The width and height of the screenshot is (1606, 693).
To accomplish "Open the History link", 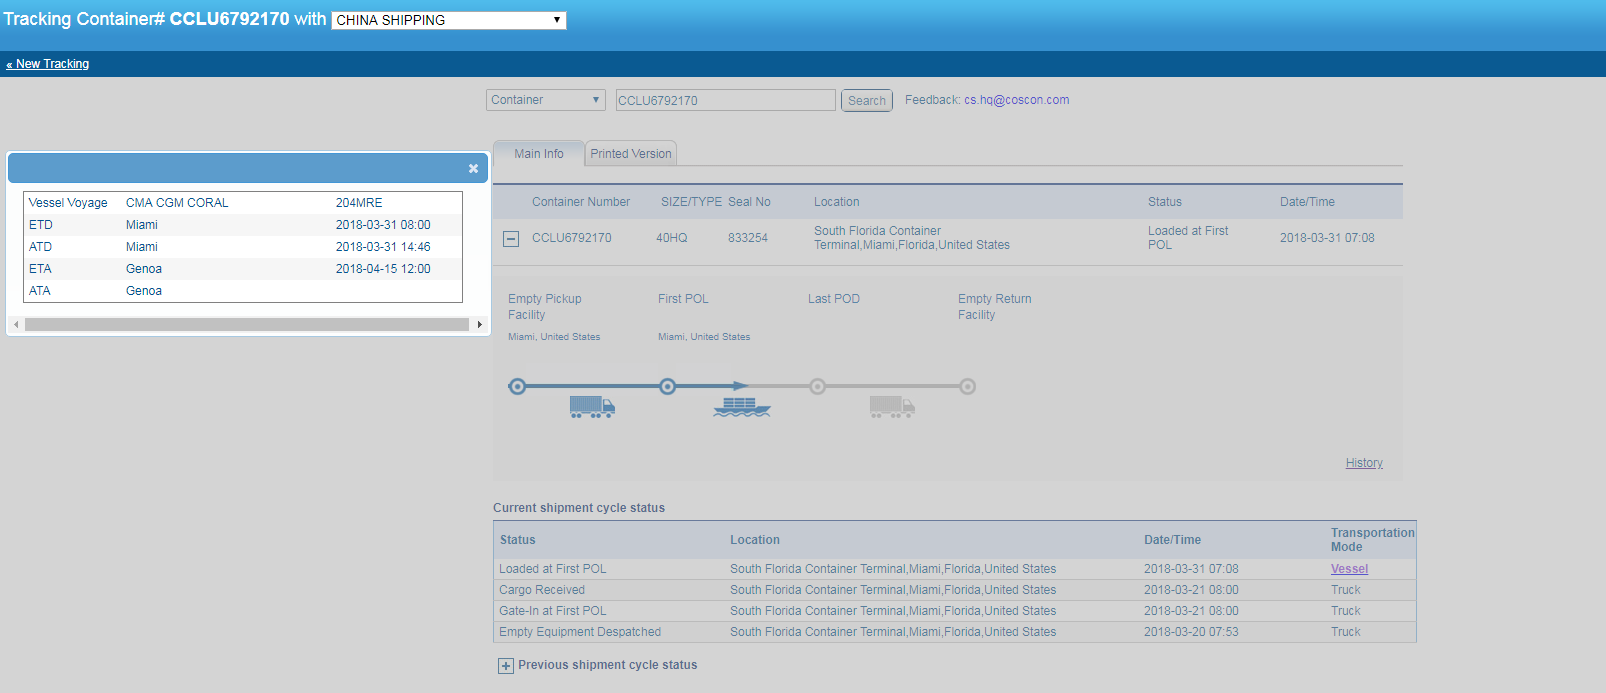I will [x=1364, y=463].
